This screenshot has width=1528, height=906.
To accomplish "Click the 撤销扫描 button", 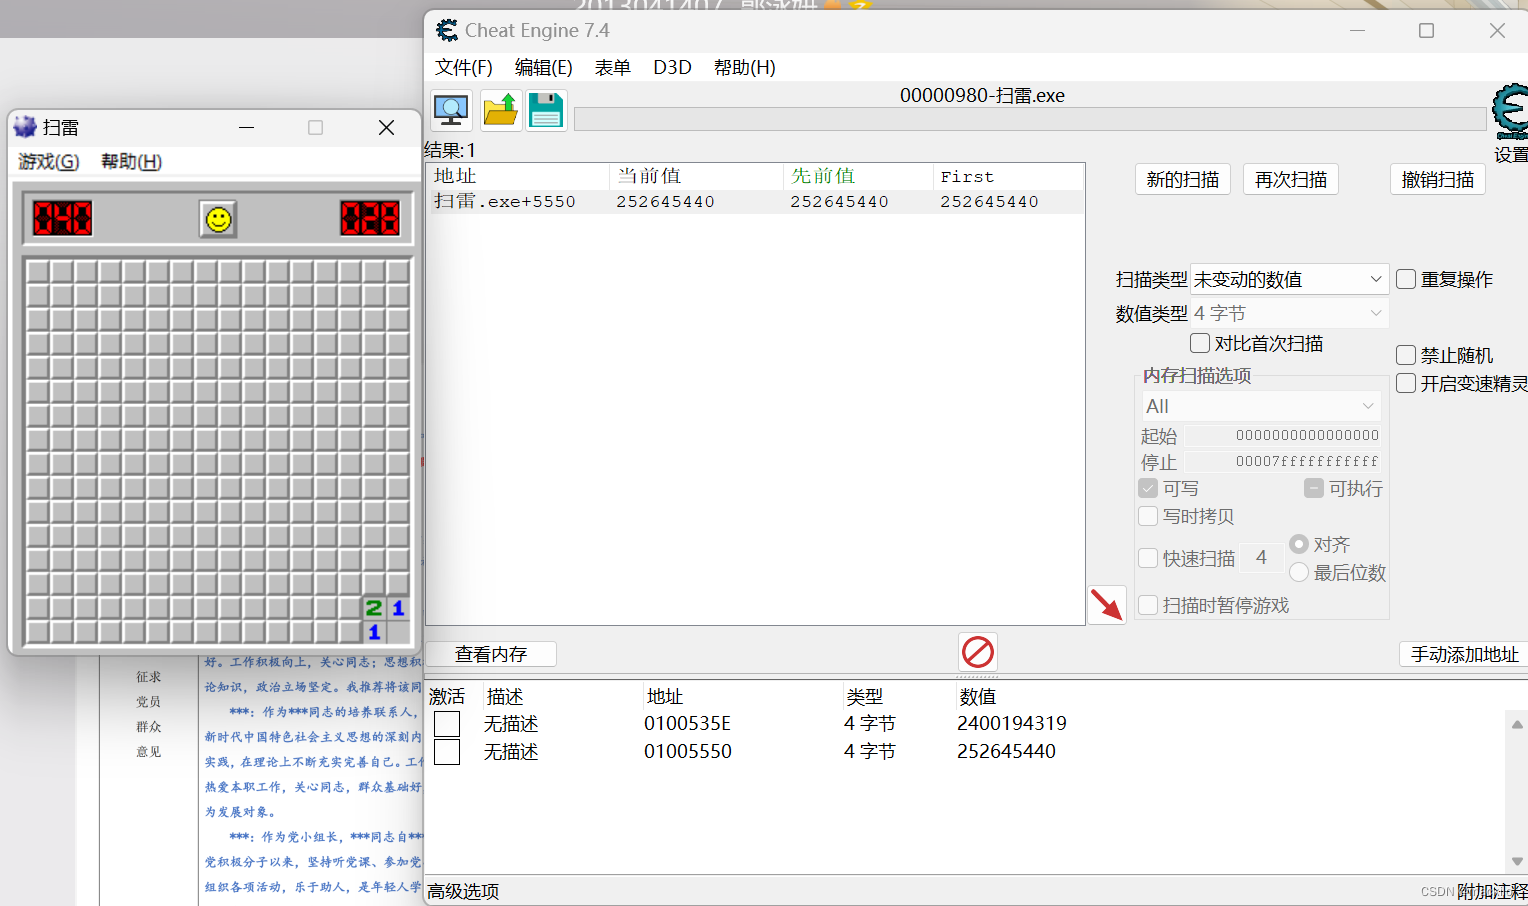I will [1438, 179].
